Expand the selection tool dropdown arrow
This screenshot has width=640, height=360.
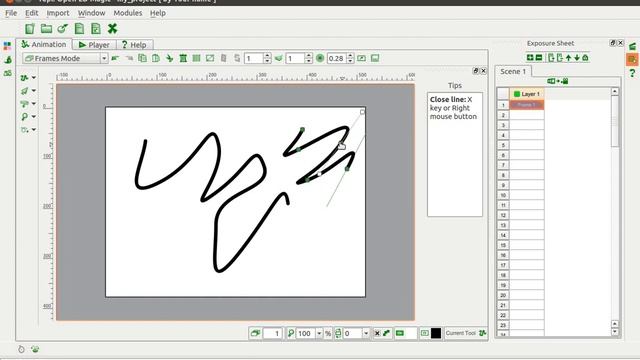[x=34, y=91]
